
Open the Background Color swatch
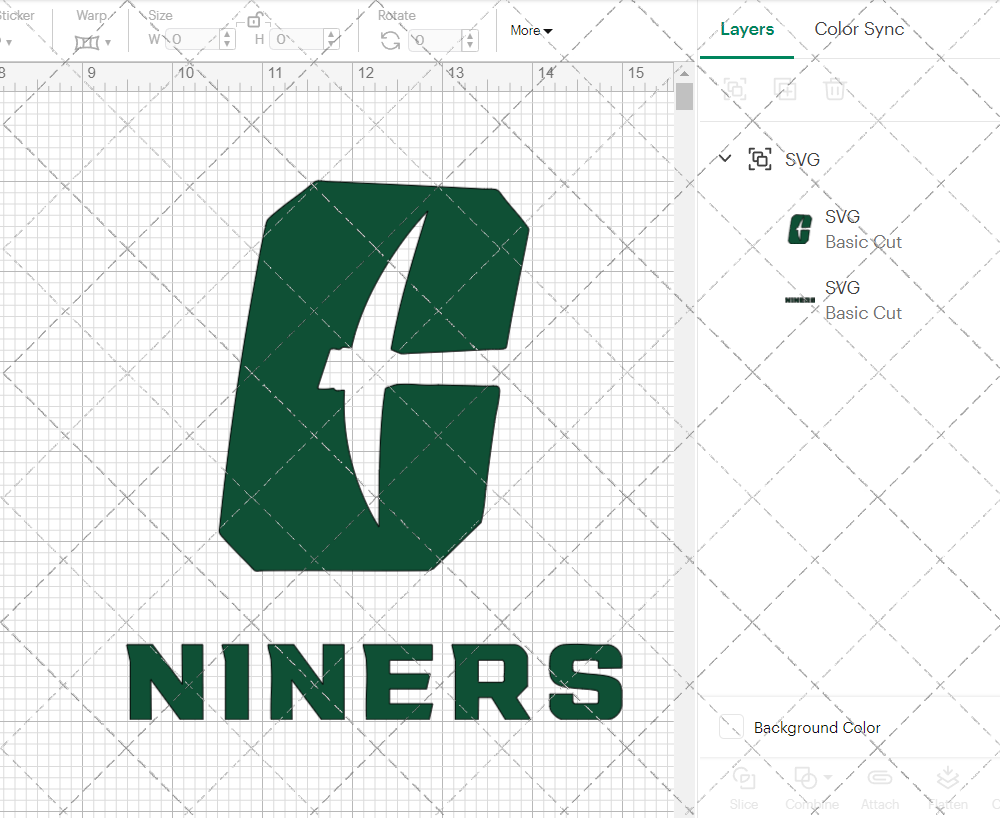point(731,727)
